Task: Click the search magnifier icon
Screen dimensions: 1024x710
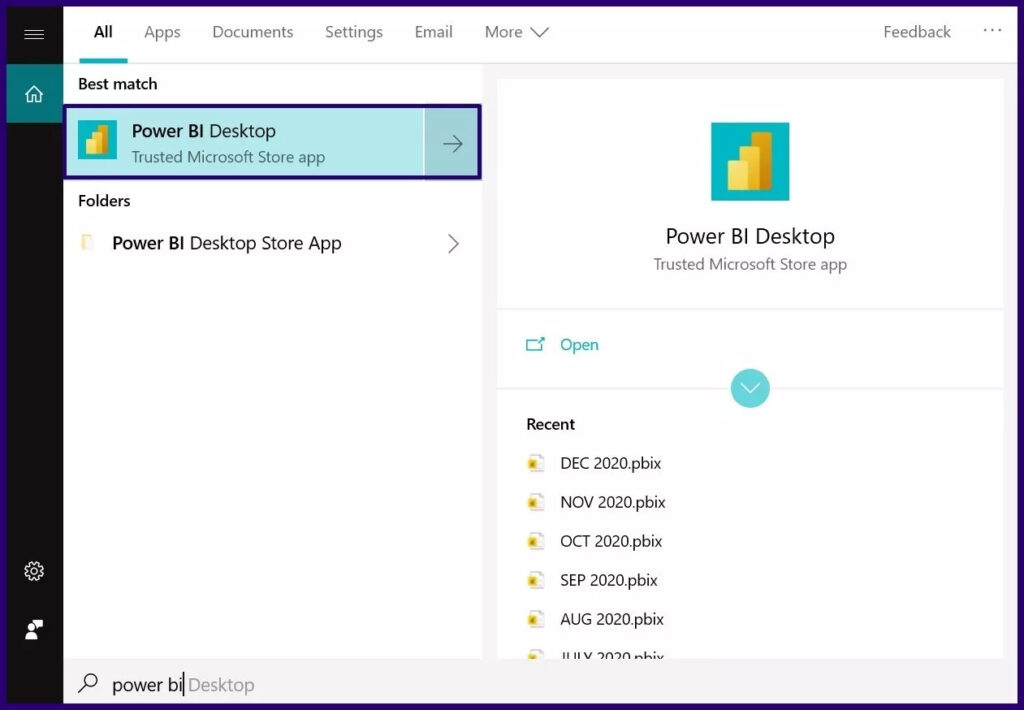Action: (88, 684)
